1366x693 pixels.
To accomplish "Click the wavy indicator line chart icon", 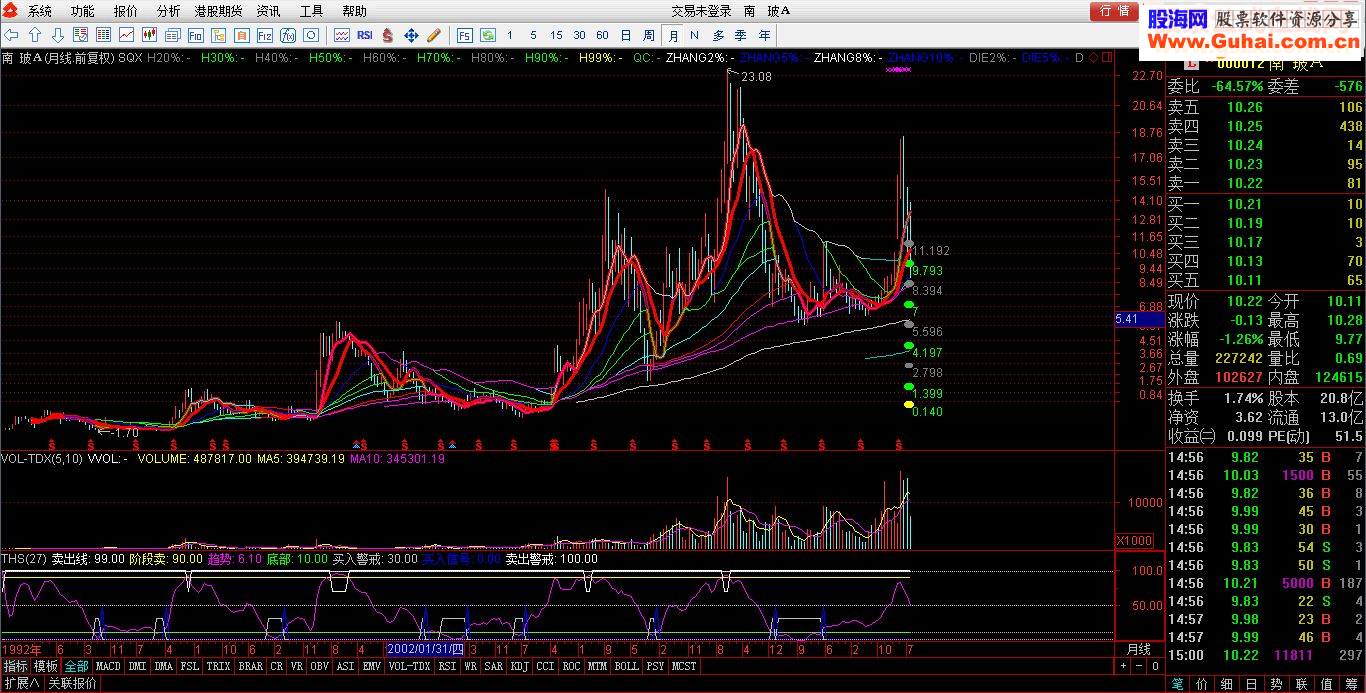I will coord(342,35).
